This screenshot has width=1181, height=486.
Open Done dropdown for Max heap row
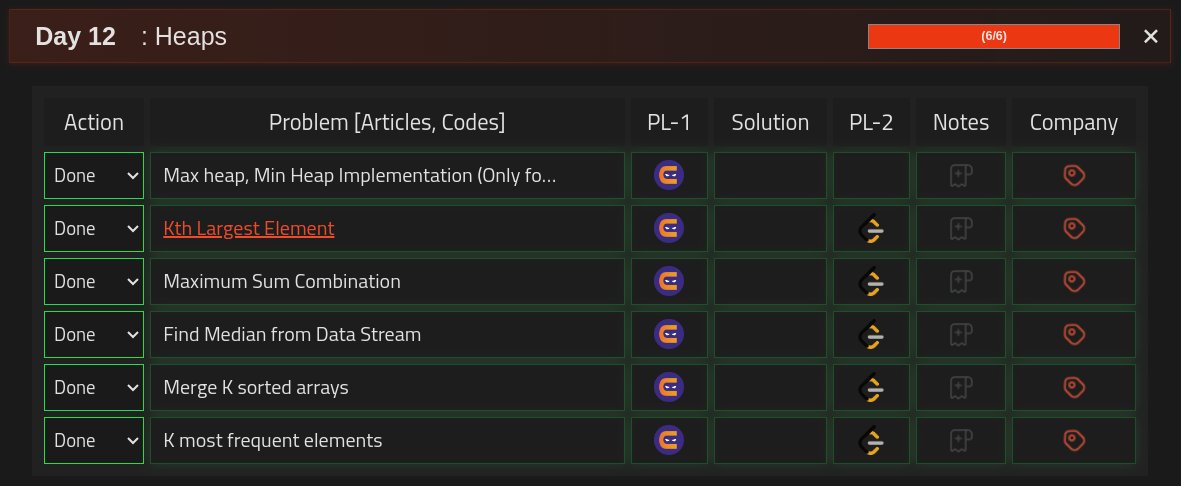pyautogui.click(x=94, y=176)
